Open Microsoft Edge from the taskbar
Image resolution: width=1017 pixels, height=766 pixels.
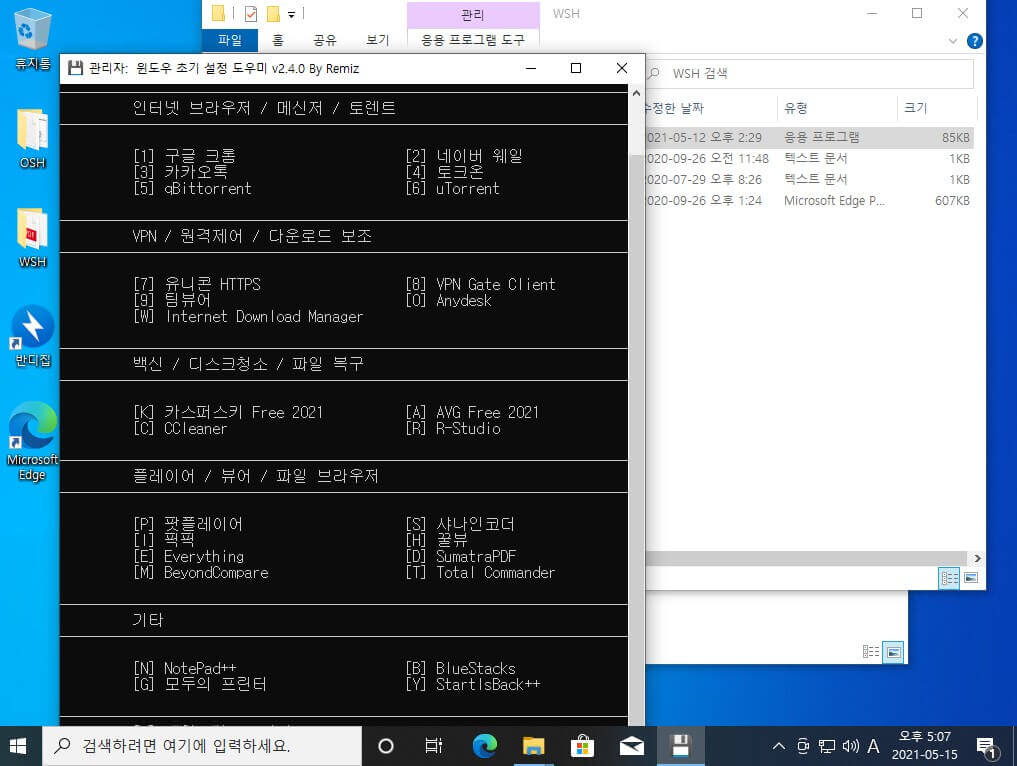point(485,746)
